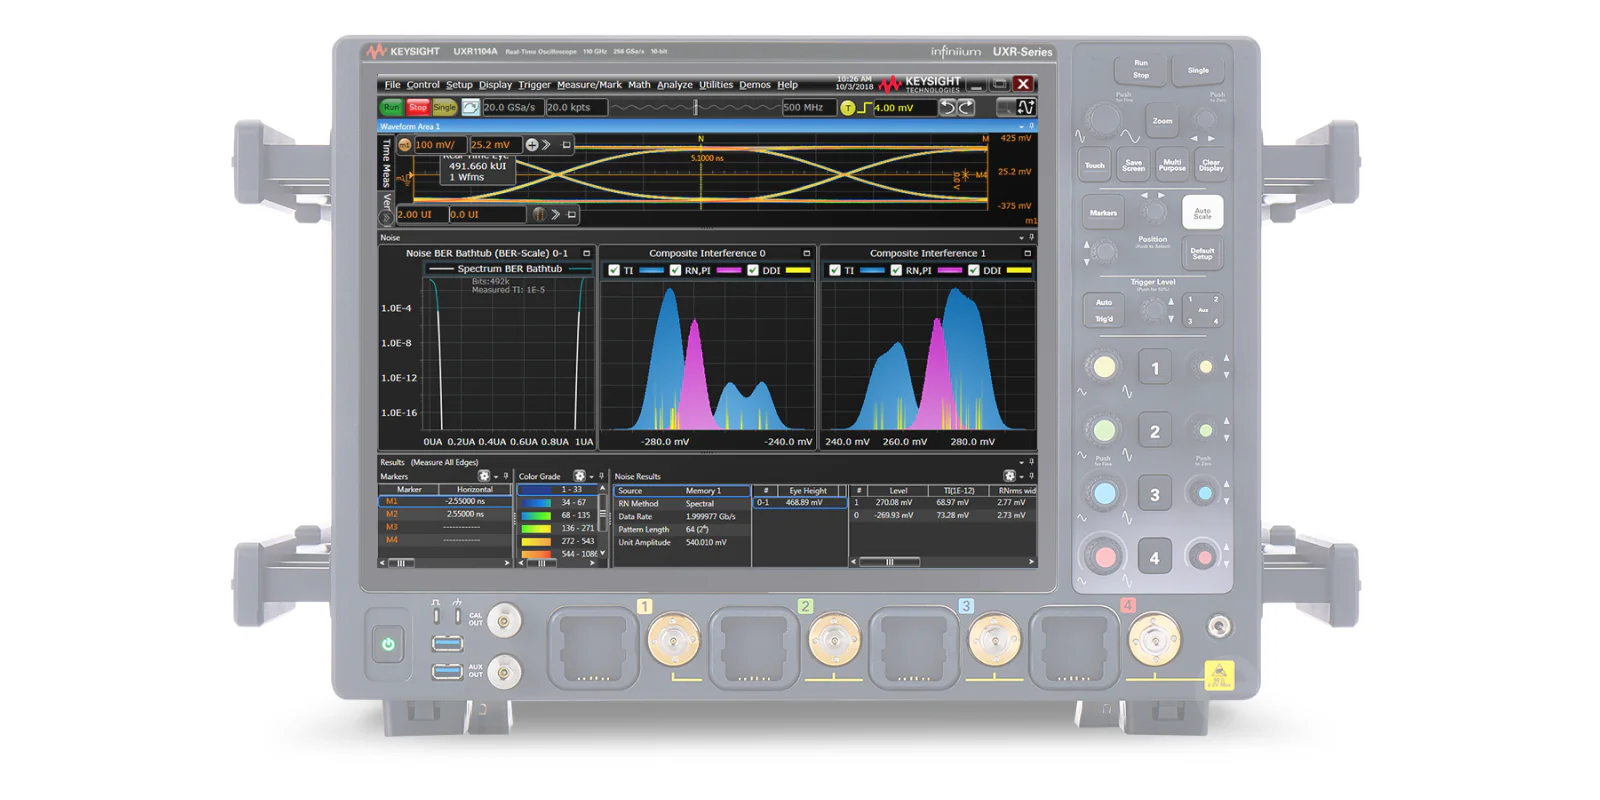Click the rising edge trigger slope icon
The image size is (1600, 800).
pos(865,108)
